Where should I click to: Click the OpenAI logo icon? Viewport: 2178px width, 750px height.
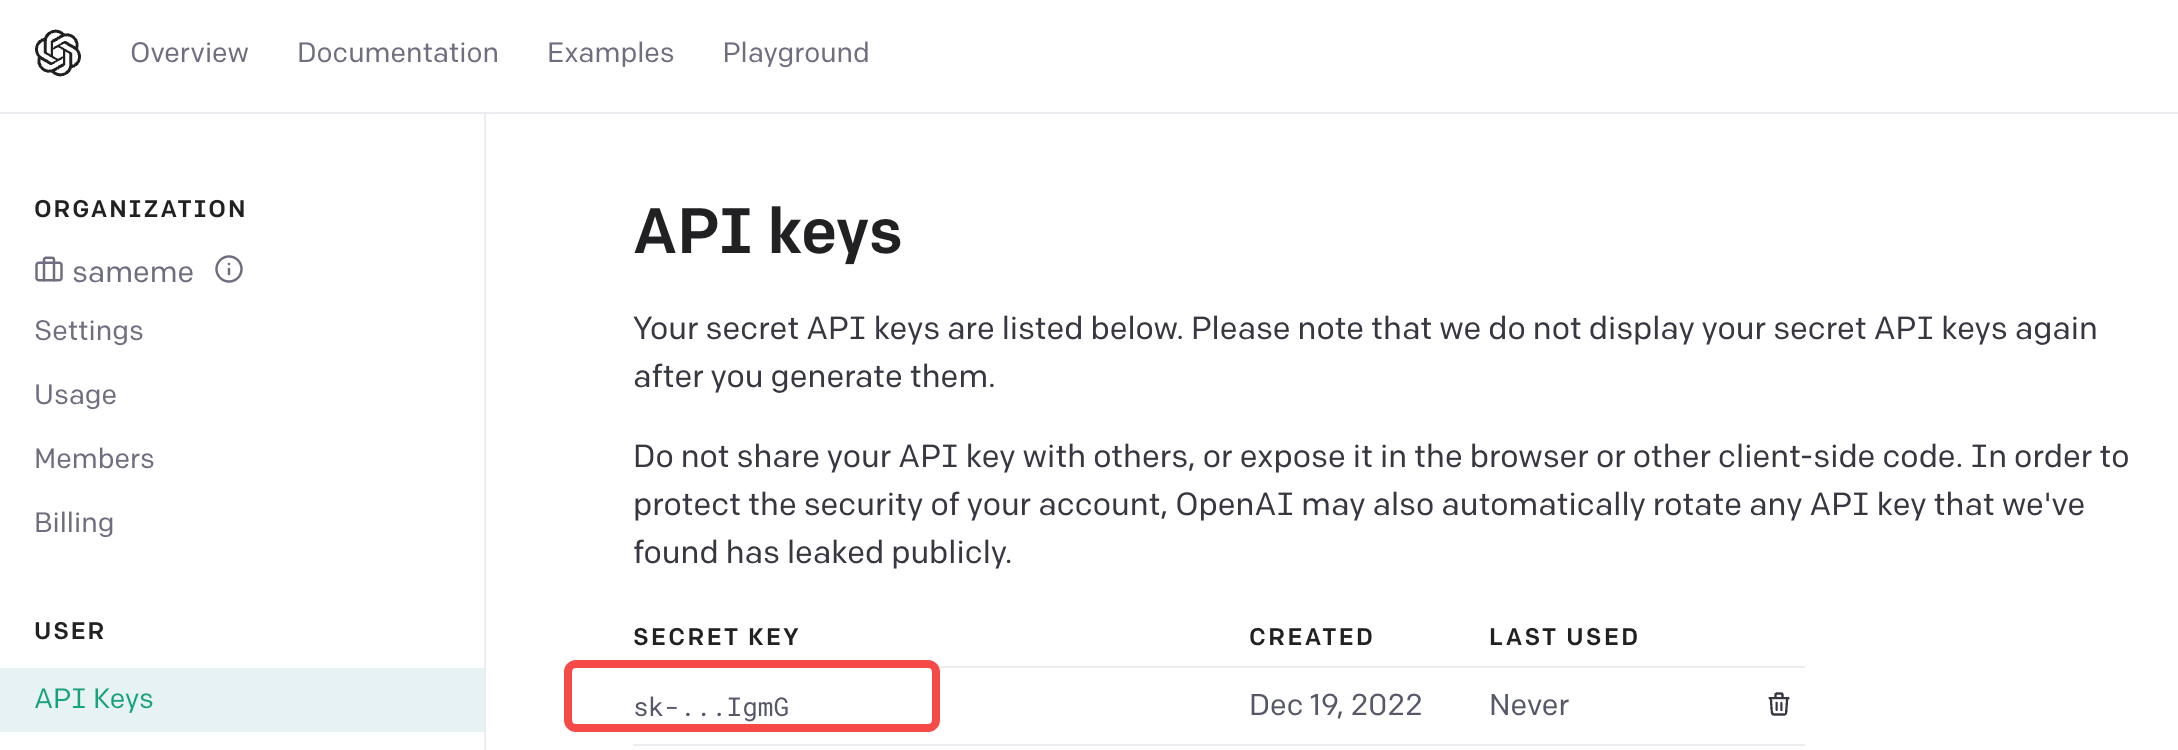tap(58, 53)
